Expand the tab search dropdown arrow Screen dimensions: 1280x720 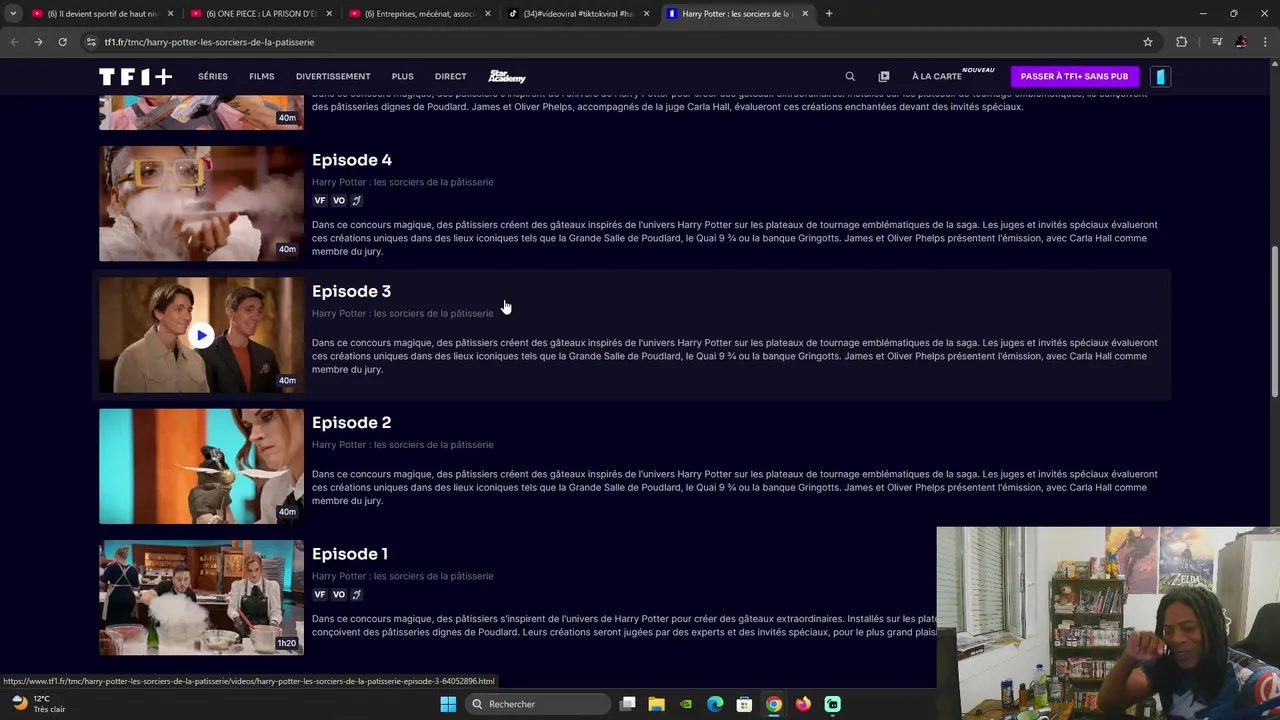click(x=13, y=14)
